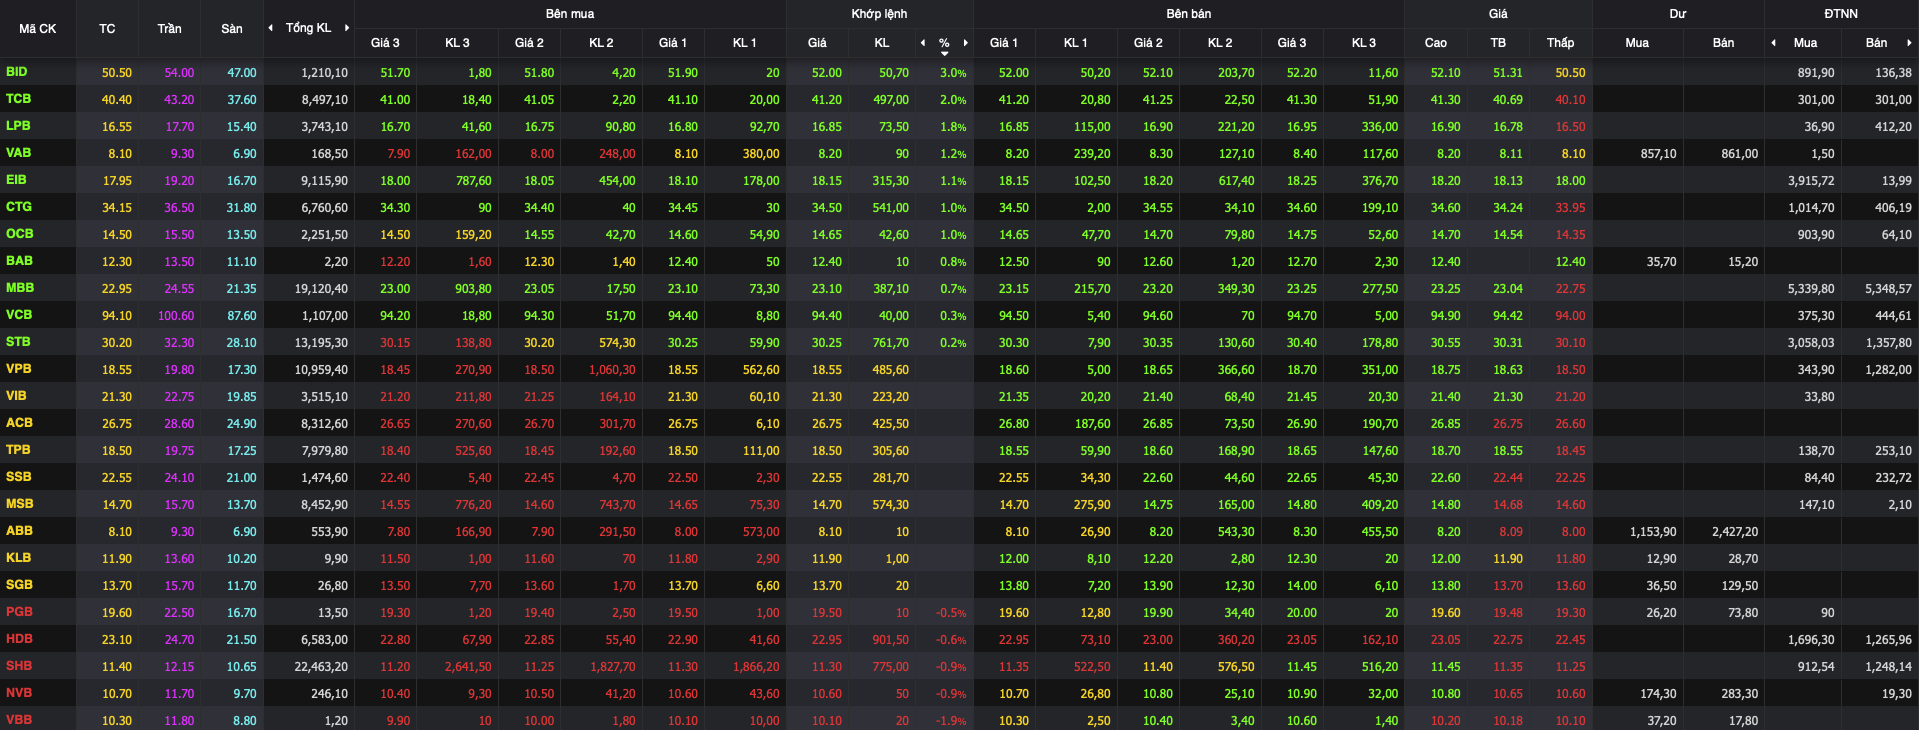Click Giá 3 header under Bên mua
The image size is (1919, 730).
click(385, 43)
